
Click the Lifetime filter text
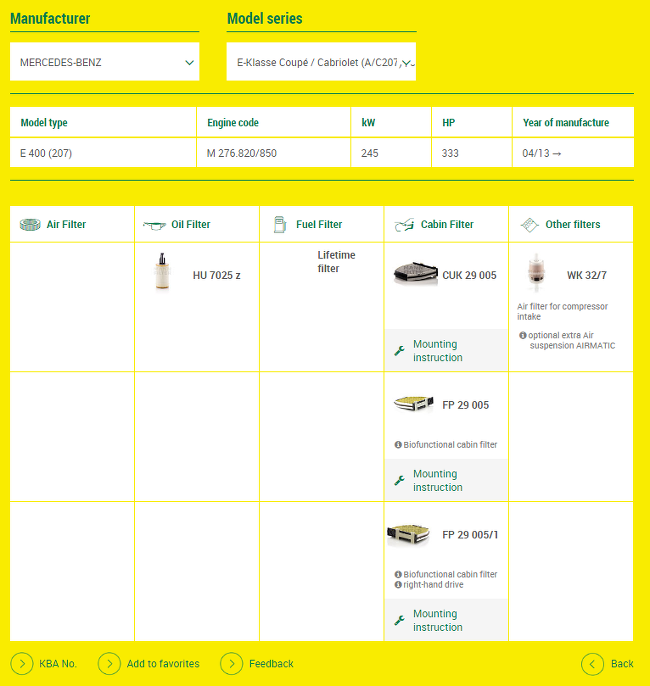point(336,262)
